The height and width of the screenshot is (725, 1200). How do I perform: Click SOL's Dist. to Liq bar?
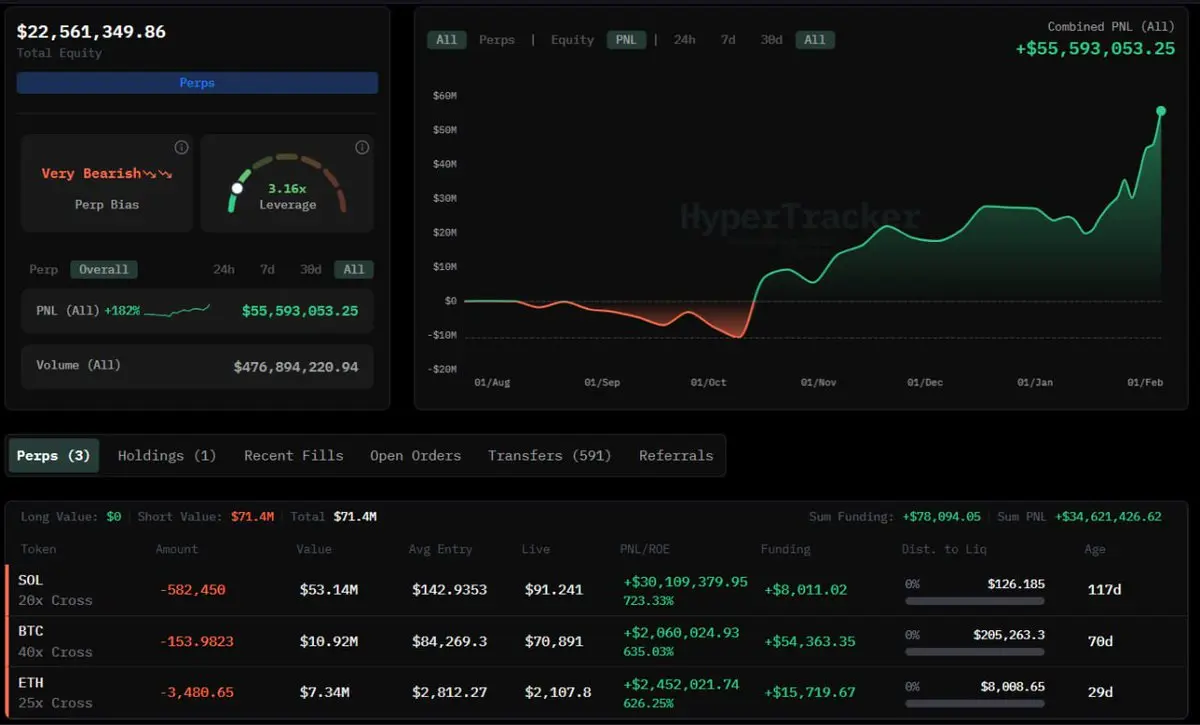(x=974, y=601)
